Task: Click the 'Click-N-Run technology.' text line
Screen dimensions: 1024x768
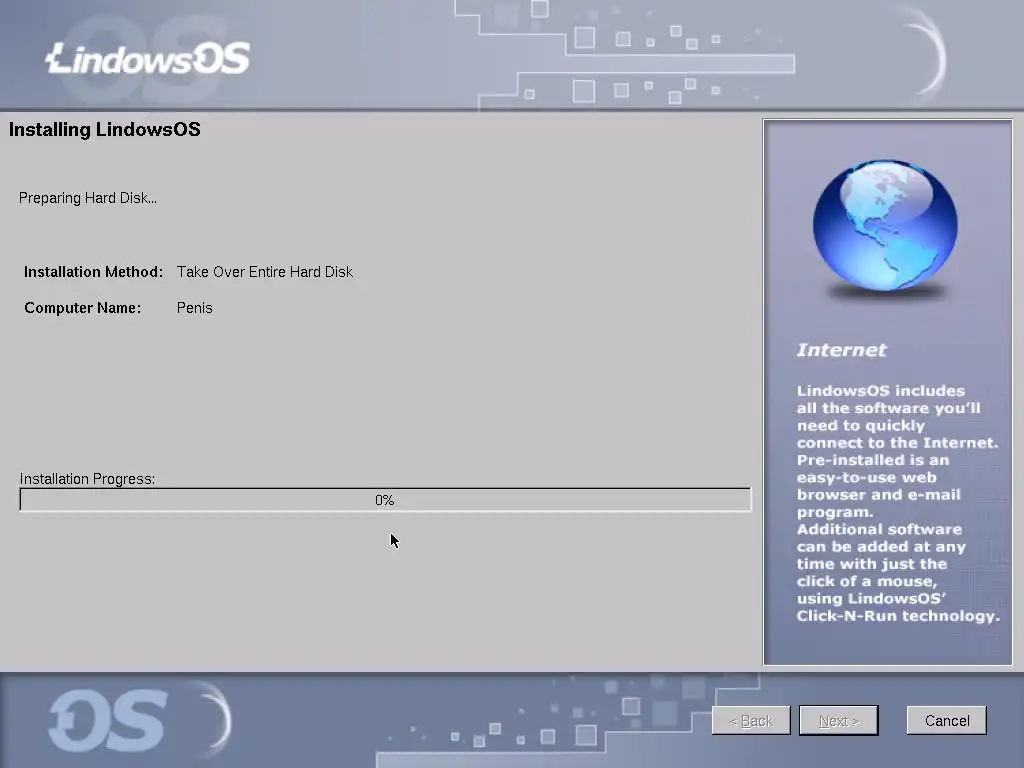Action: (x=898, y=616)
